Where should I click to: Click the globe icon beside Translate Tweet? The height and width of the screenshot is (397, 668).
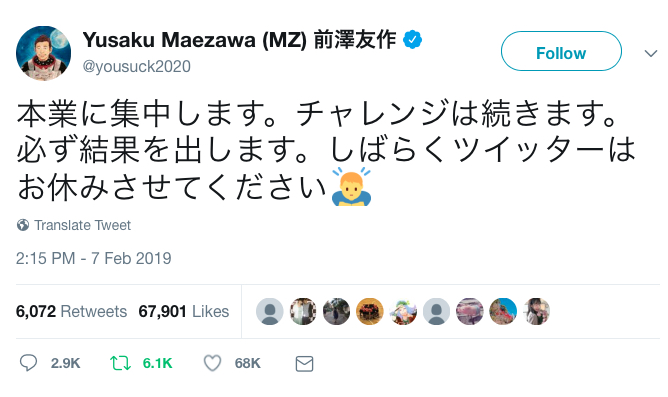(x=23, y=225)
